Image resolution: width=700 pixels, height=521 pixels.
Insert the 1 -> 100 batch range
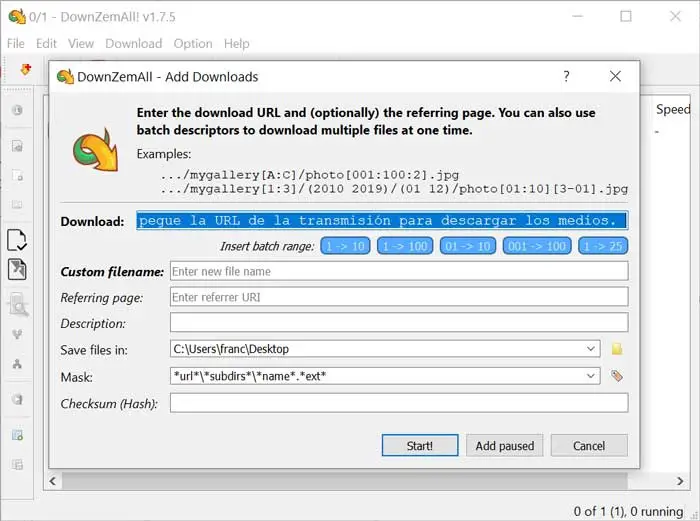point(405,246)
